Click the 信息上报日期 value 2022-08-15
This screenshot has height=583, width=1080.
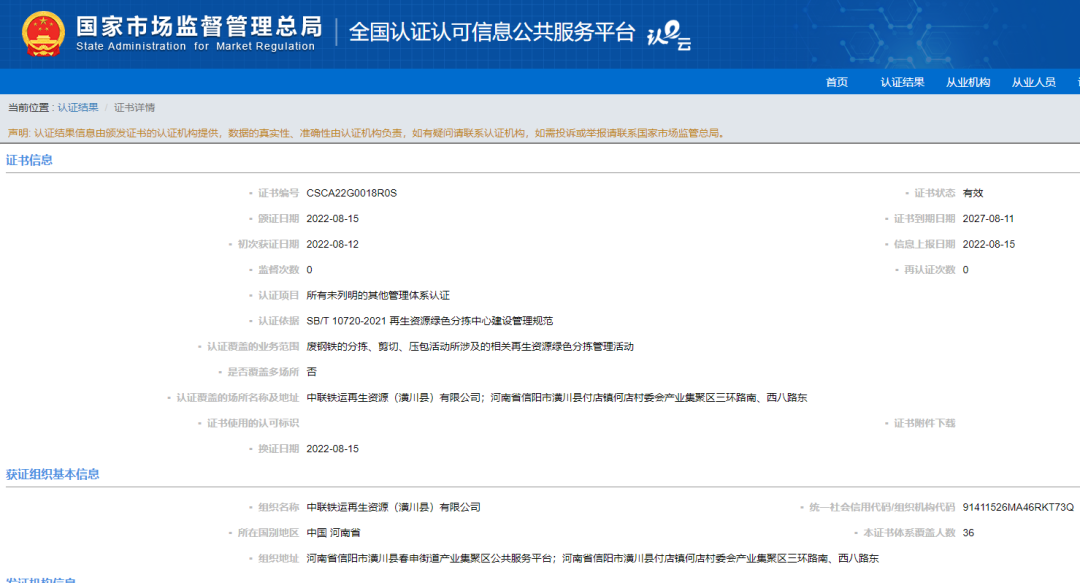(989, 244)
